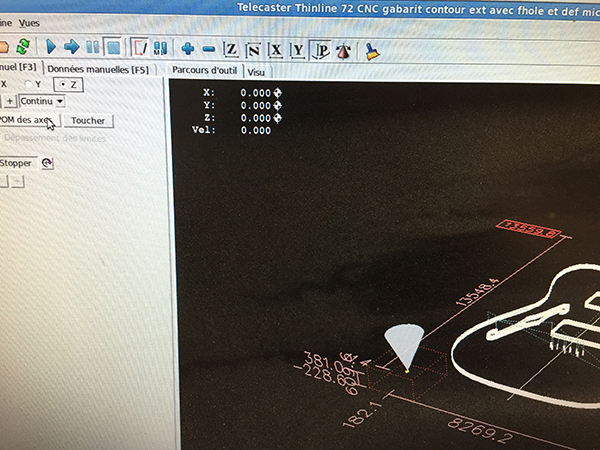The width and height of the screenshot is (600, 450).
Task: Click the Toucher button
Action: [88, 121]
